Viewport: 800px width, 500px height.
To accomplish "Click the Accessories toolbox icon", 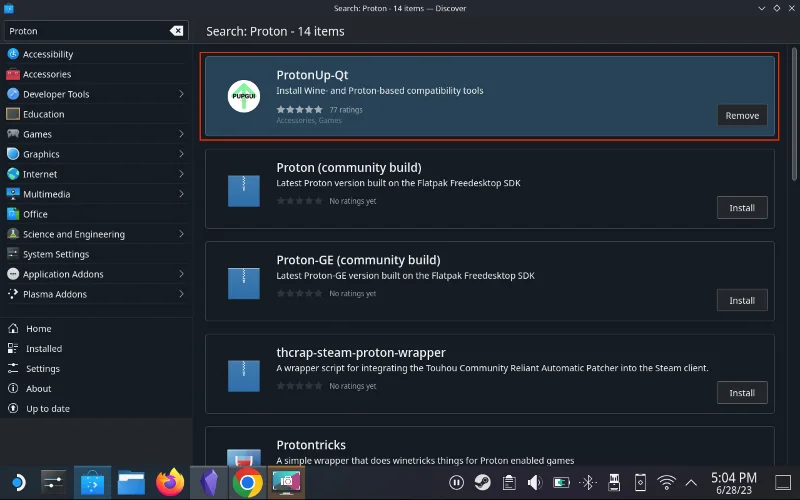I will tap(13, 74).
